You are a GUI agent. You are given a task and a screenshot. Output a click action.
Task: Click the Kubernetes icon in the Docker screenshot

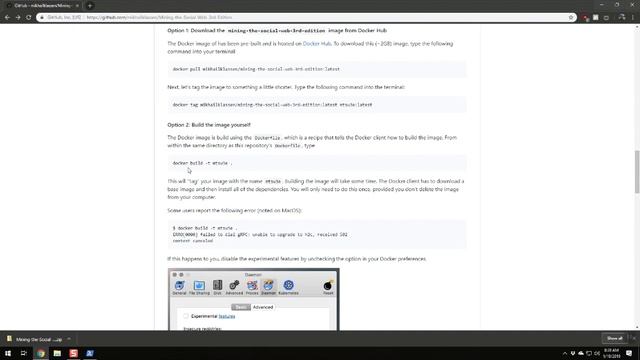point(288,287)
